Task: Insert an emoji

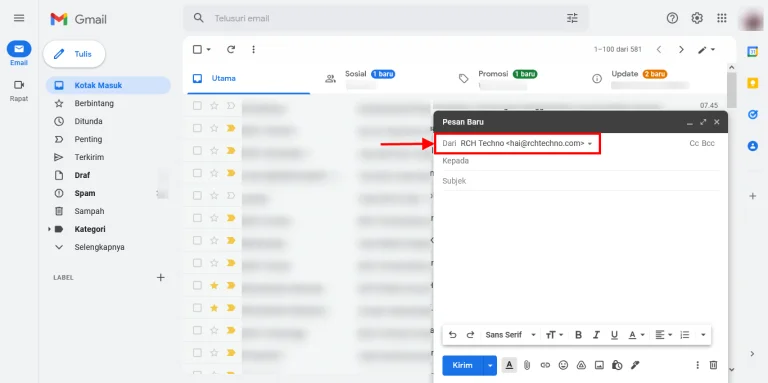Action: pos(563,365)
